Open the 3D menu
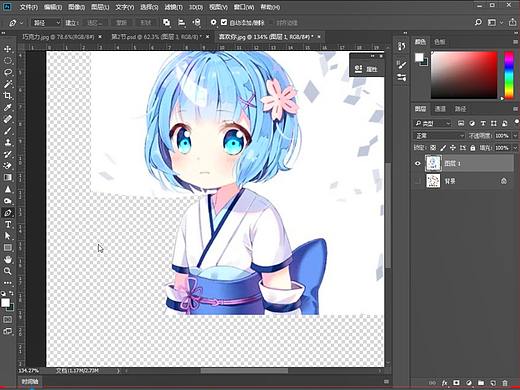520x390 pixels. (x=196, y=7)
